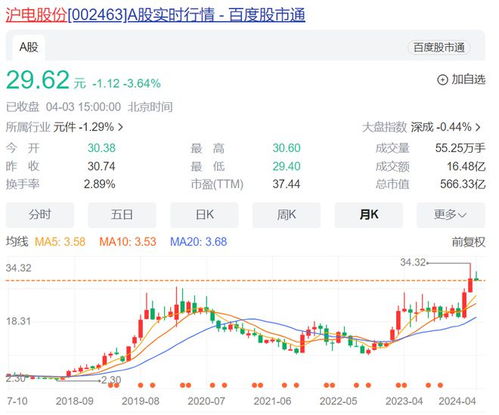Expand the chevron after 元件 -1.29%

click(121, 127)
